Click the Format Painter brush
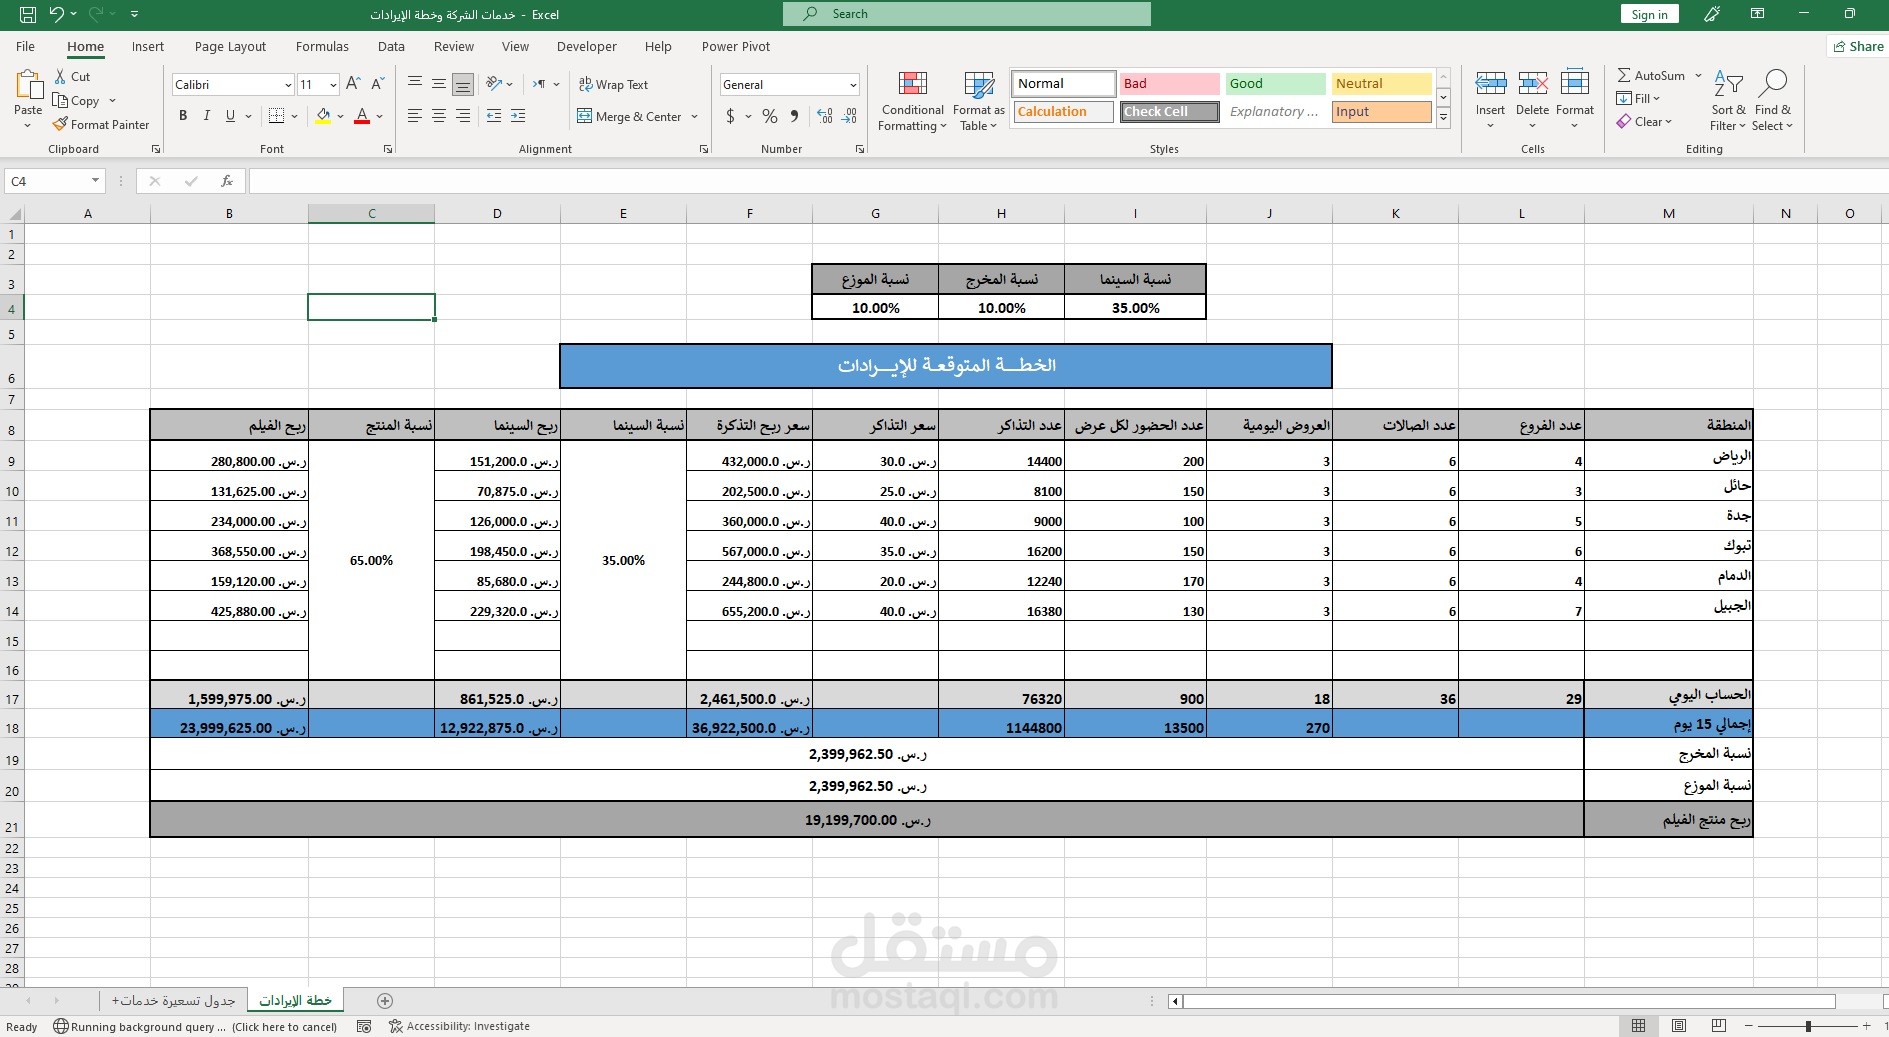The height and width of the screenshot is (1037, 1889). coord(101,124)
